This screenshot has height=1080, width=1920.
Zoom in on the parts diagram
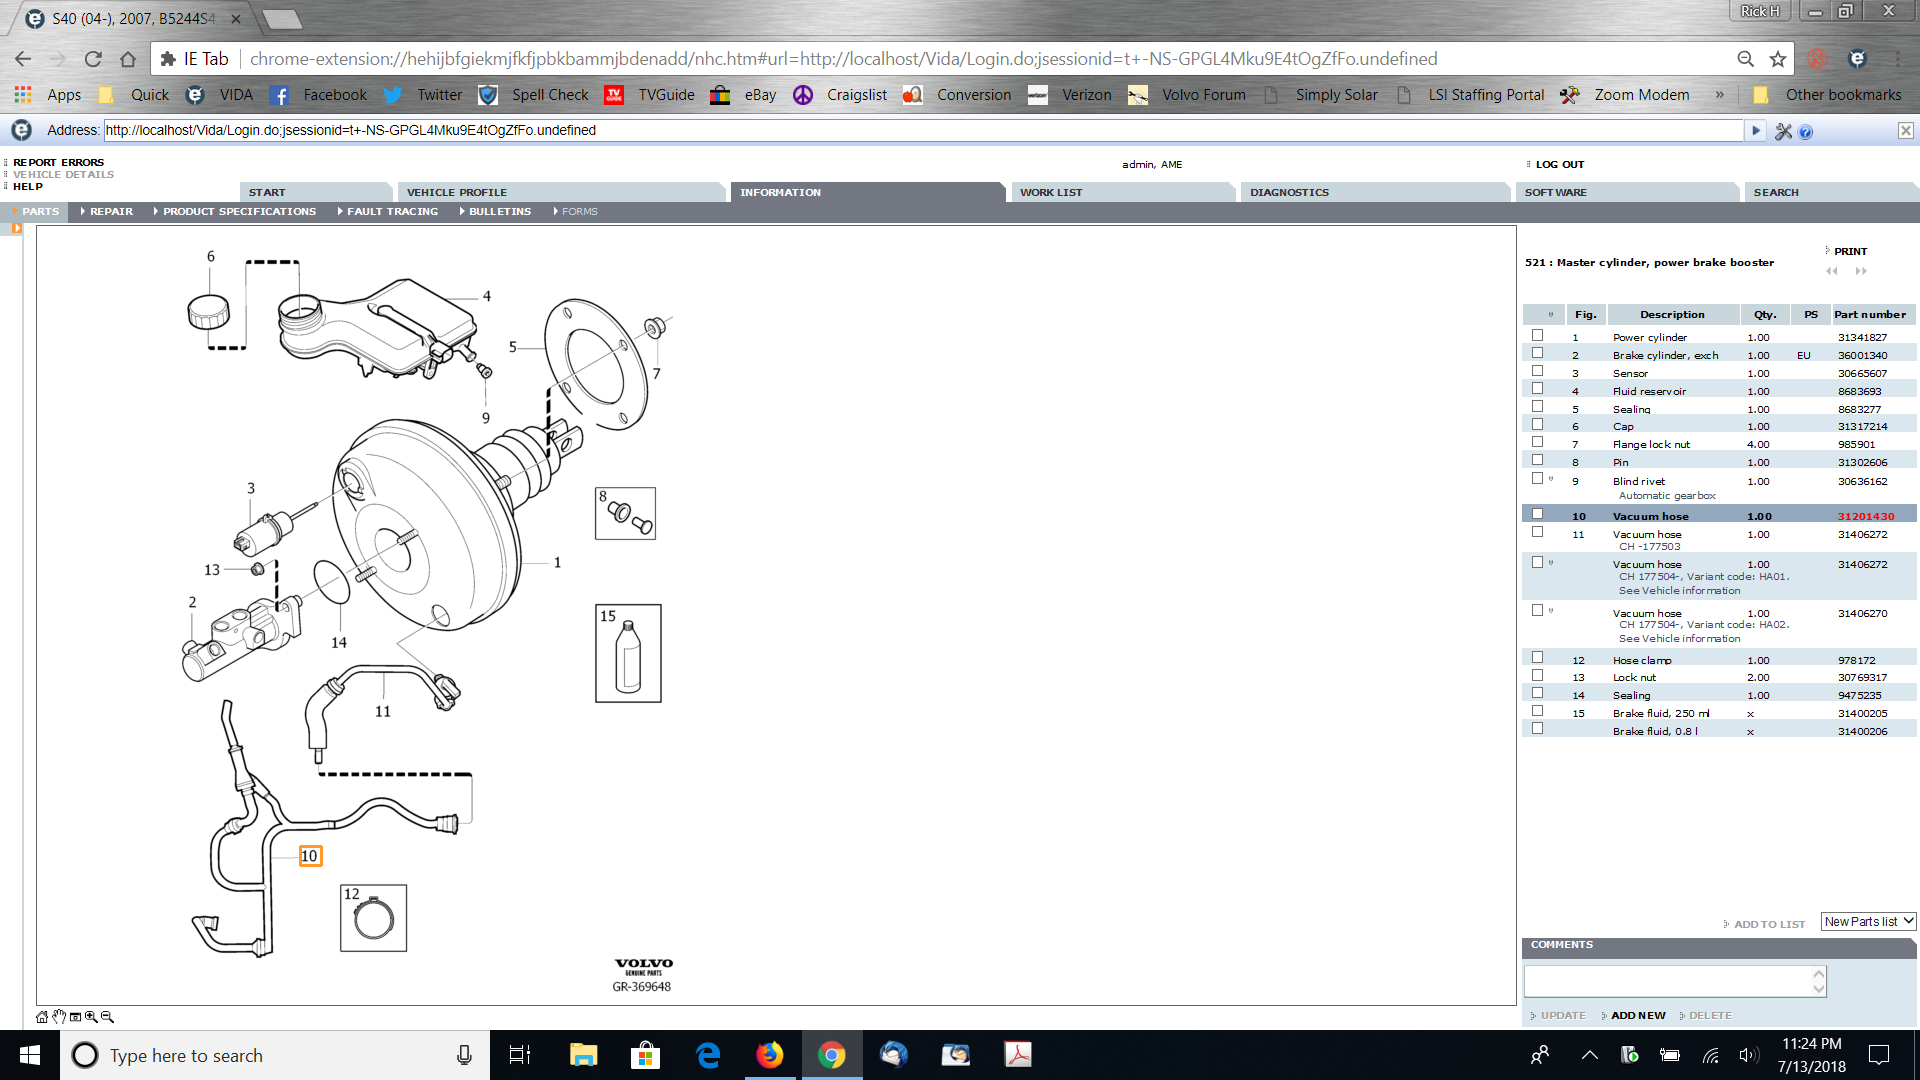click(x=91, y=1017)
